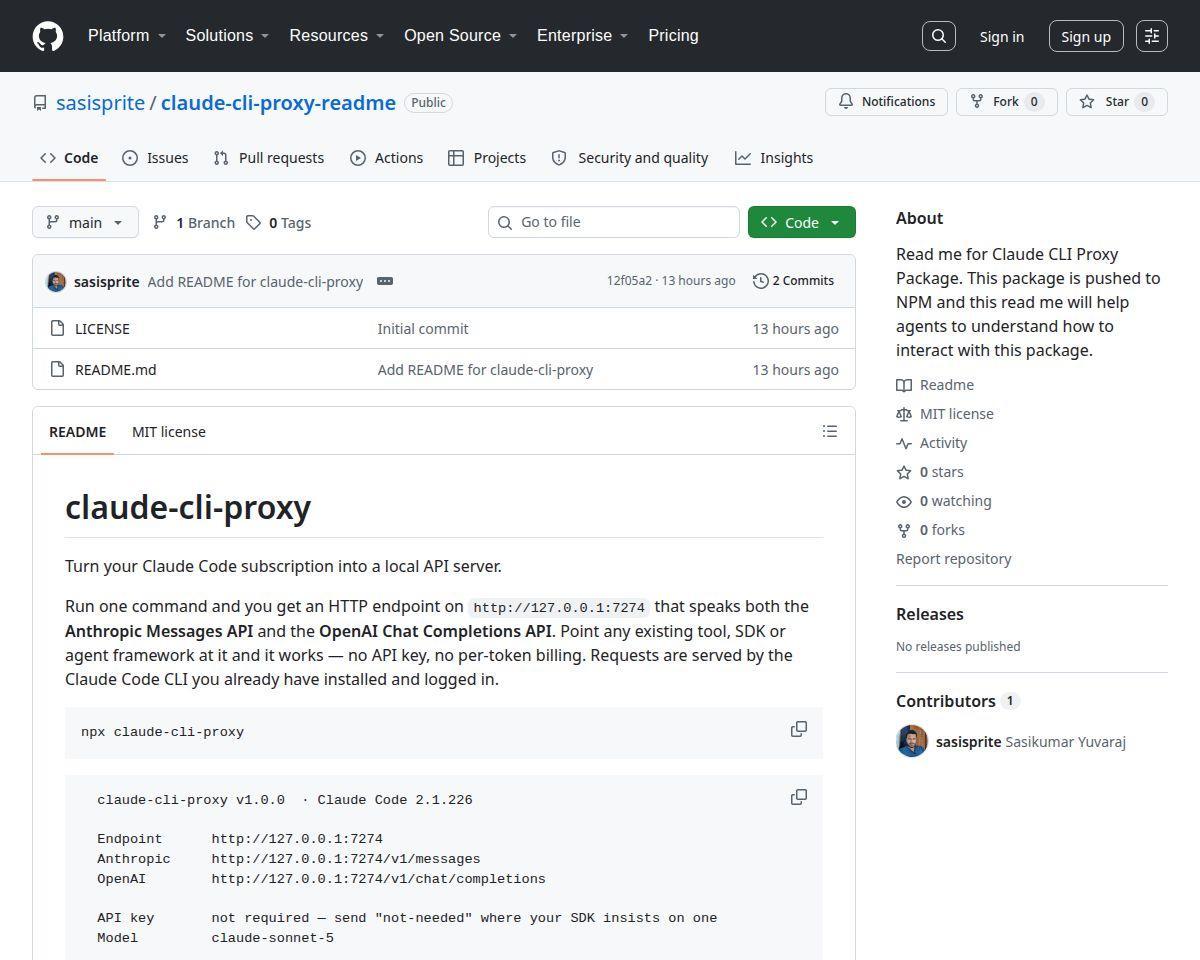Open the Resources dropdown menu
1200x960 pixels.
tap(337, 36)
